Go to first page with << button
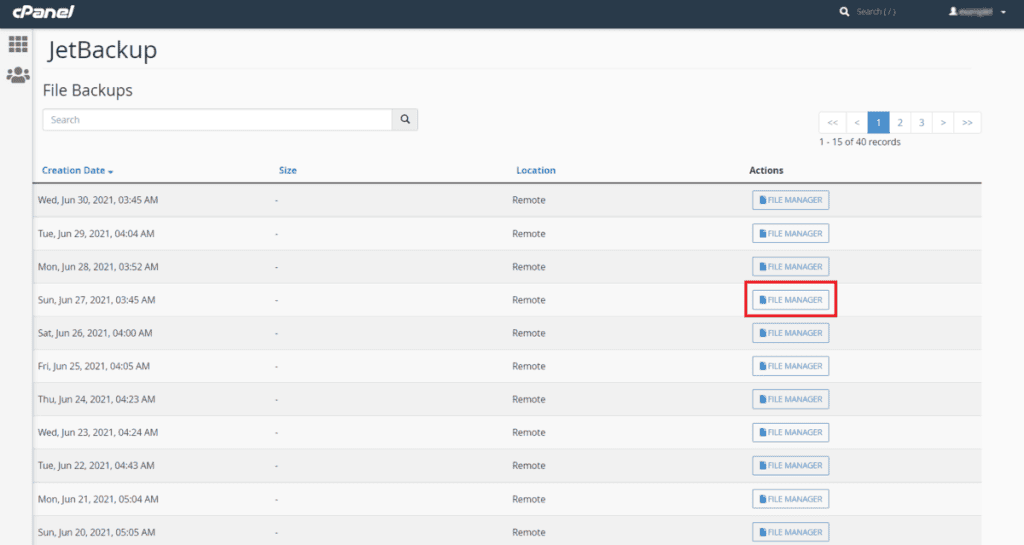The image size is (1024, 545). 832,123
